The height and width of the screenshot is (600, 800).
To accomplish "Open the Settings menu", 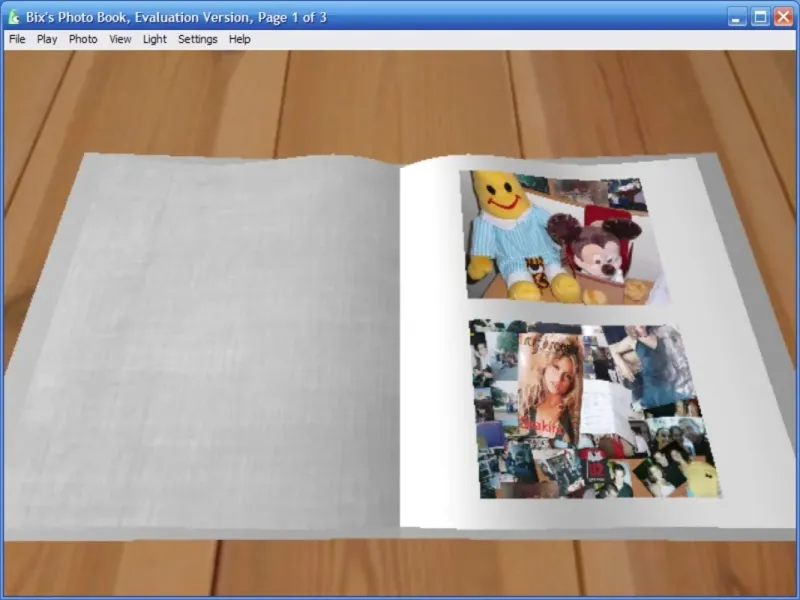I will click(197, 39).
